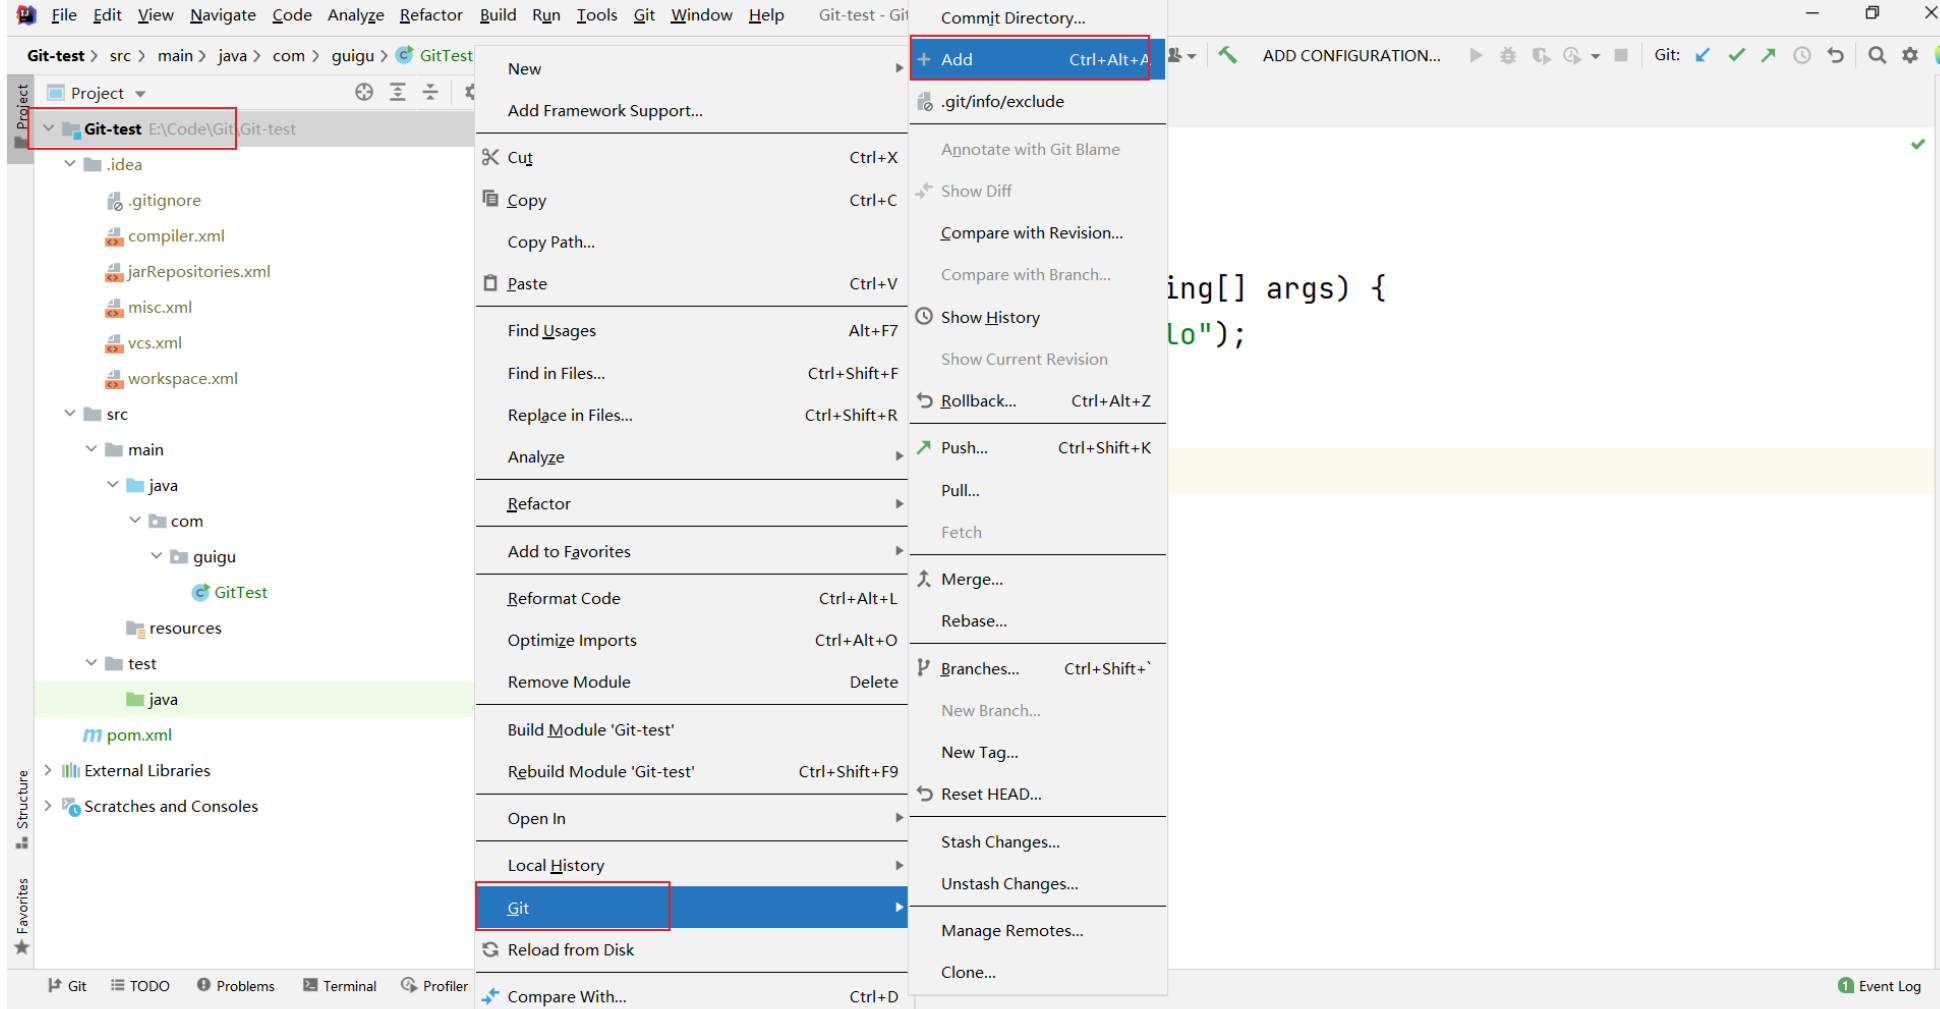Click the Build Project hammer icon
1940x1009 pixels.
pos(1227,55)
